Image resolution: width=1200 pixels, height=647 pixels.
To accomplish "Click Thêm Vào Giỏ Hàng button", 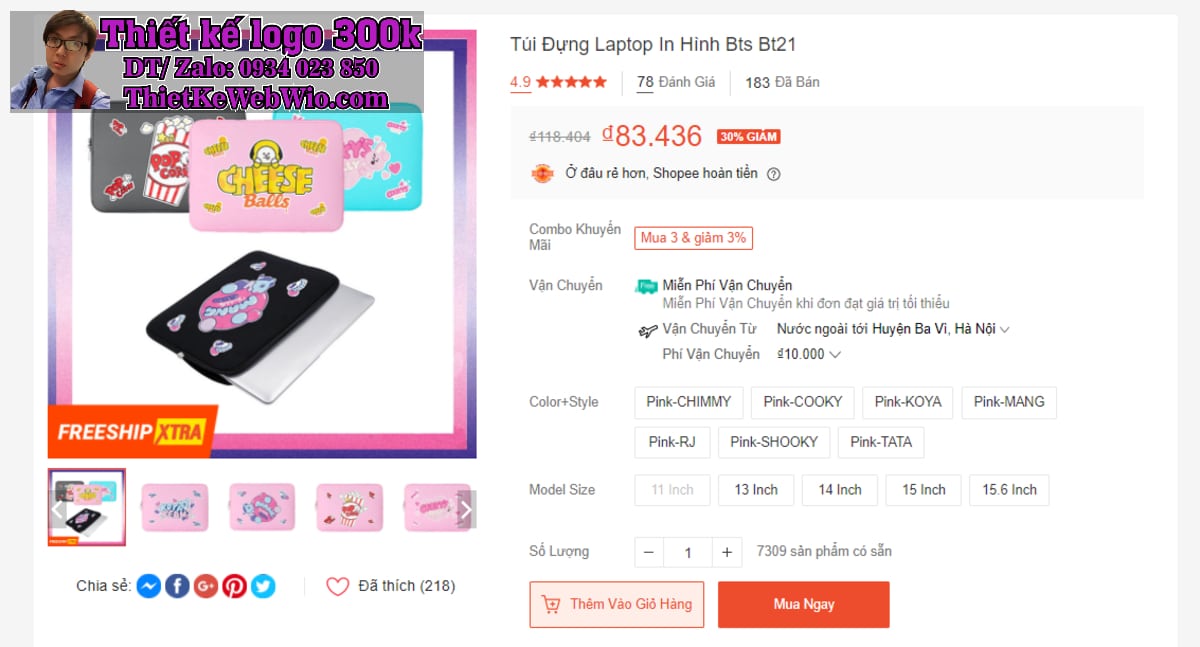I will (x=617, y=605).
